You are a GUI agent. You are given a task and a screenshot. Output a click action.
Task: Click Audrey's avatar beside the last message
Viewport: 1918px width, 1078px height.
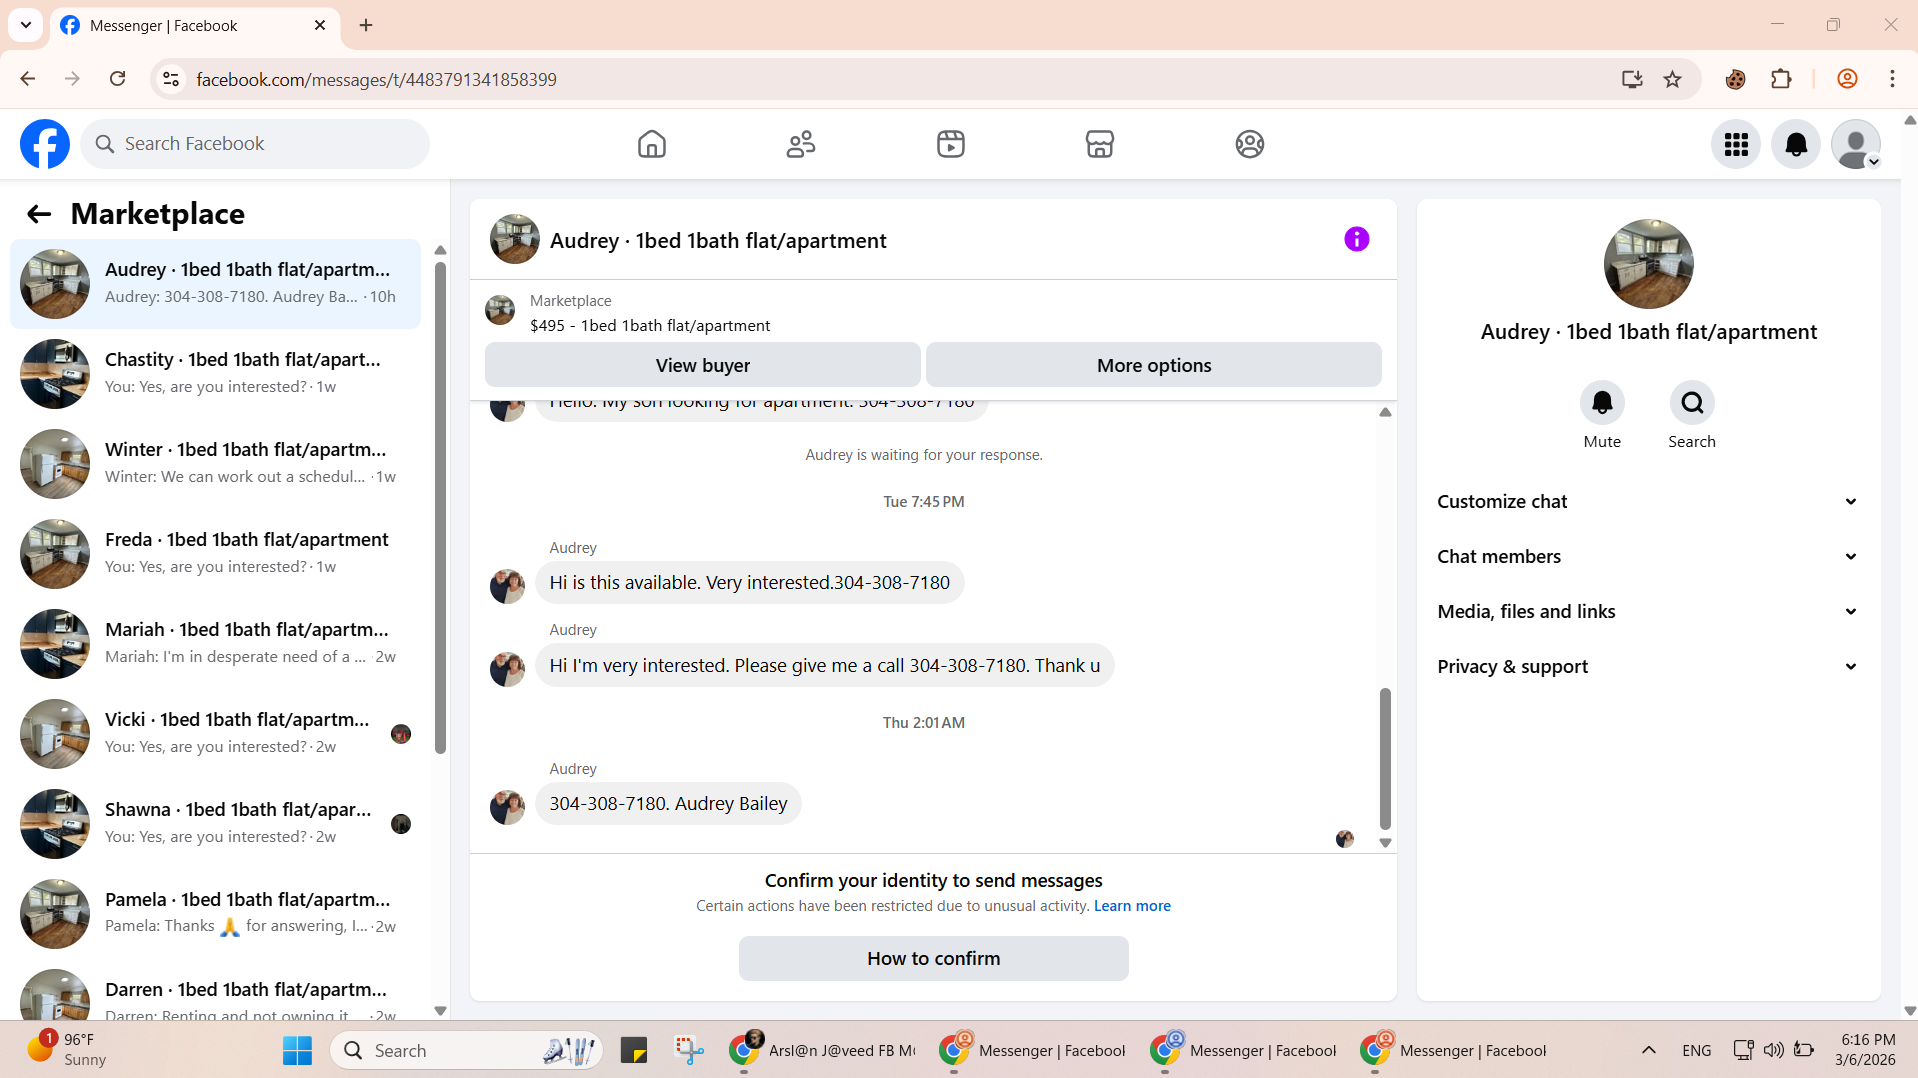point(507,806)
